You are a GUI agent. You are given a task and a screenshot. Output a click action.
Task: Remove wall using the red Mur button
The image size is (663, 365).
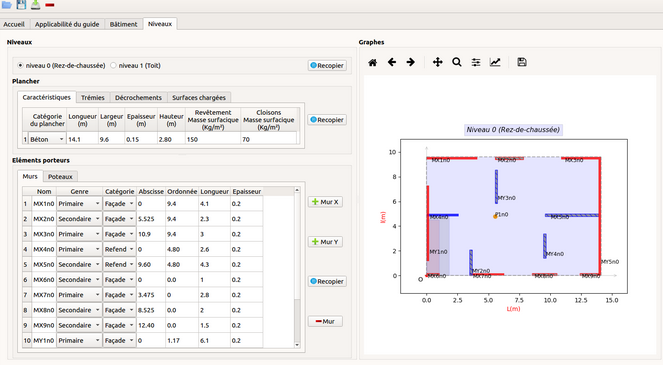click(x=325, y=321)
